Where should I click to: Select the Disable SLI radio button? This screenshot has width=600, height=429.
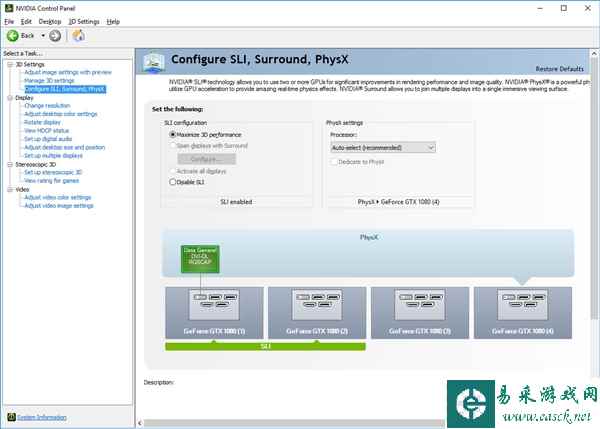(x=173, y=182)
